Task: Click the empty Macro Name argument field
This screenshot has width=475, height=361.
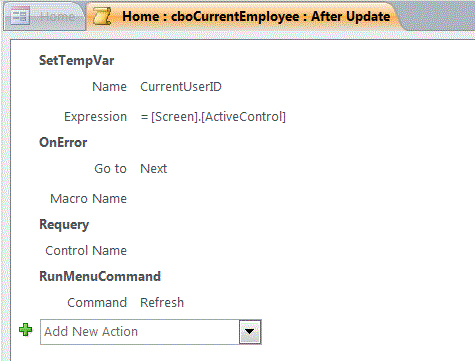Action: point(233,199)
